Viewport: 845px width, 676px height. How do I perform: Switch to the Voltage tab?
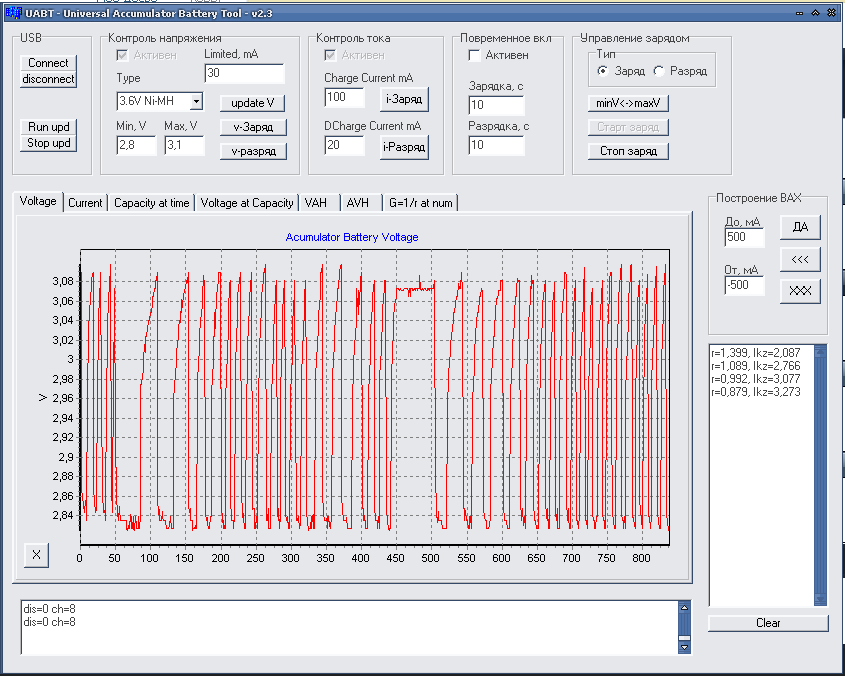38,201
